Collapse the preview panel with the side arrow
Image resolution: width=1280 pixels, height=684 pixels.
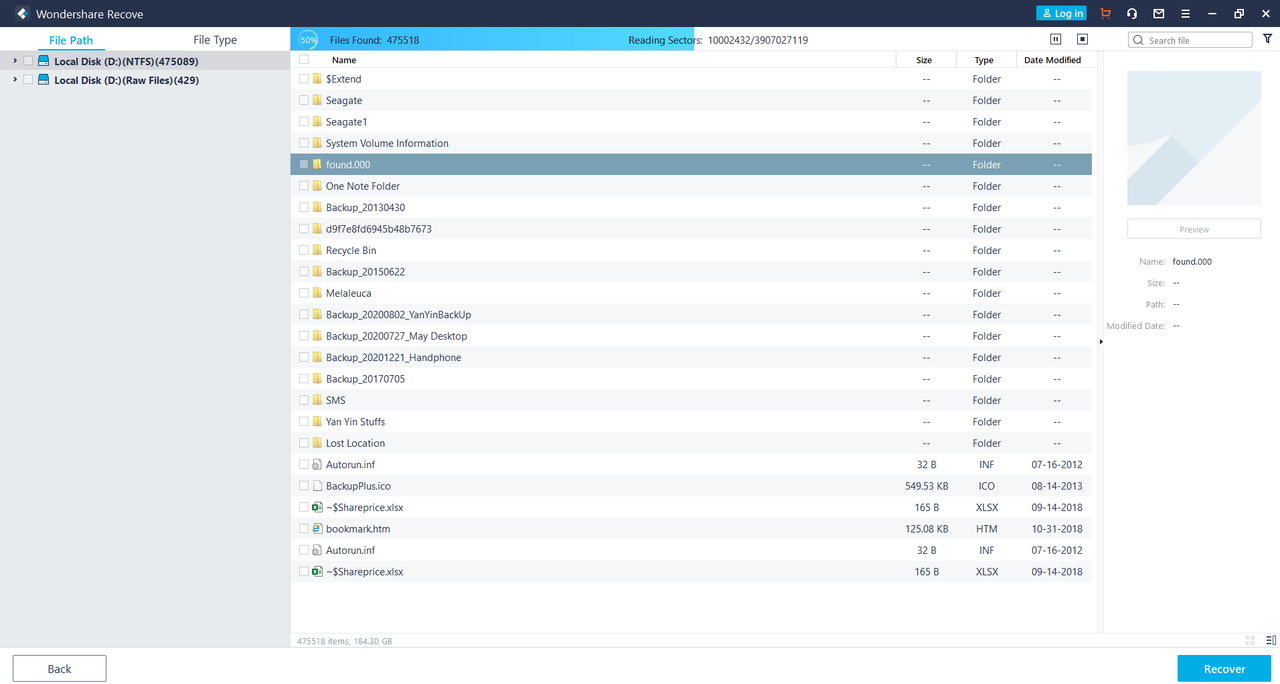1100,341
